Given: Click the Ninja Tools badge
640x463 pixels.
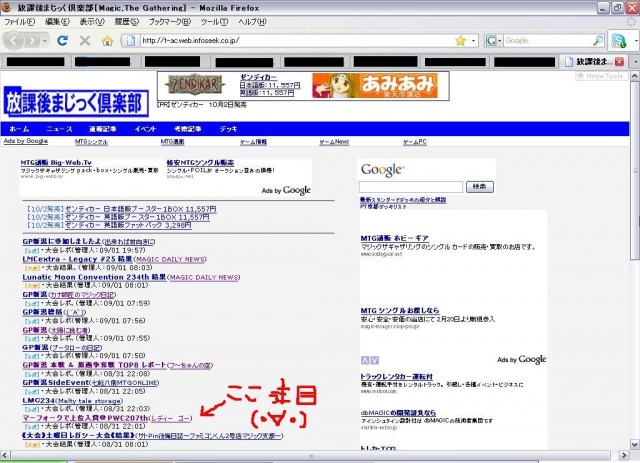Looking at the screenshot, I should coord(601,76).
